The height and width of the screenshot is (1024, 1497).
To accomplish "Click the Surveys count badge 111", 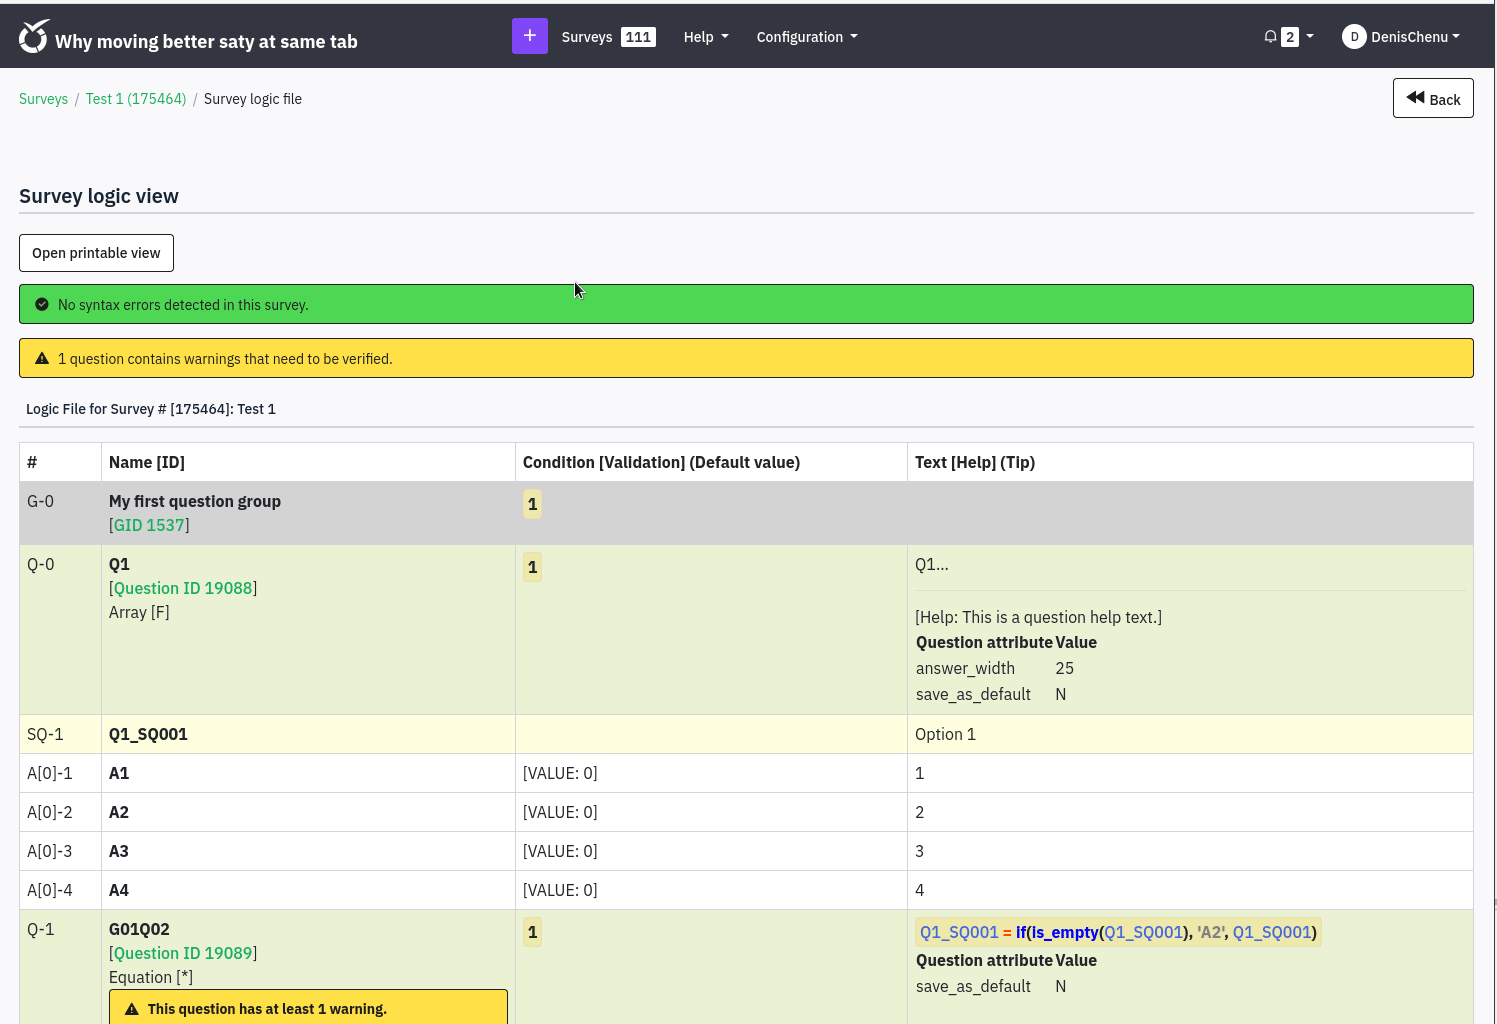I will click(638, 37).
